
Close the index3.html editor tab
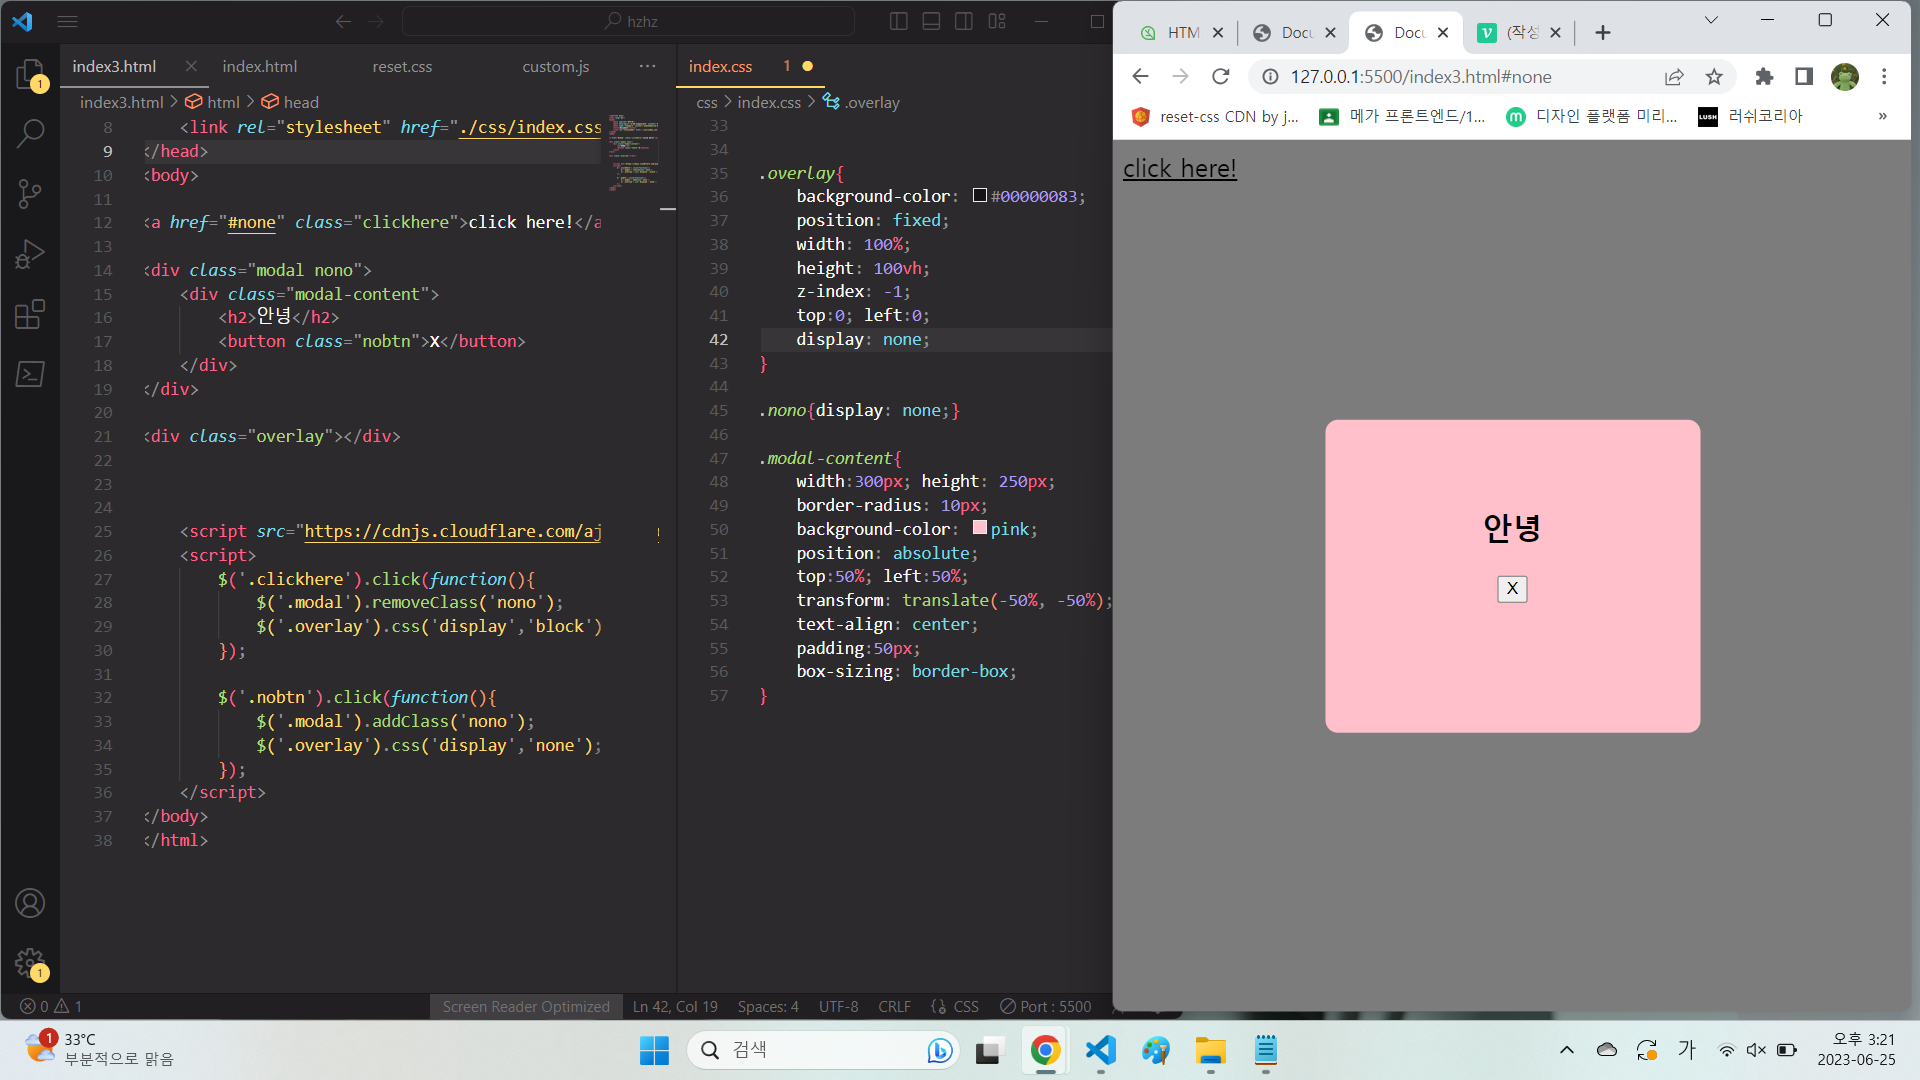point(191,66)
